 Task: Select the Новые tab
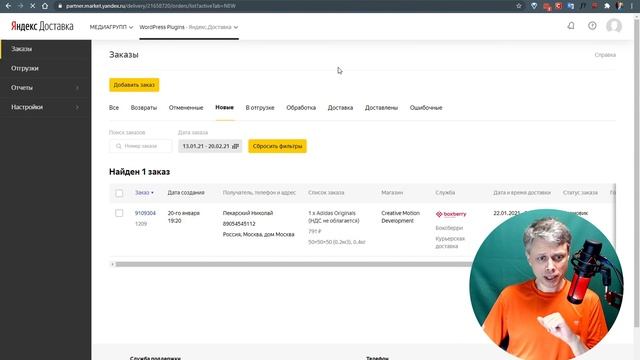click(x=224, y=107)
